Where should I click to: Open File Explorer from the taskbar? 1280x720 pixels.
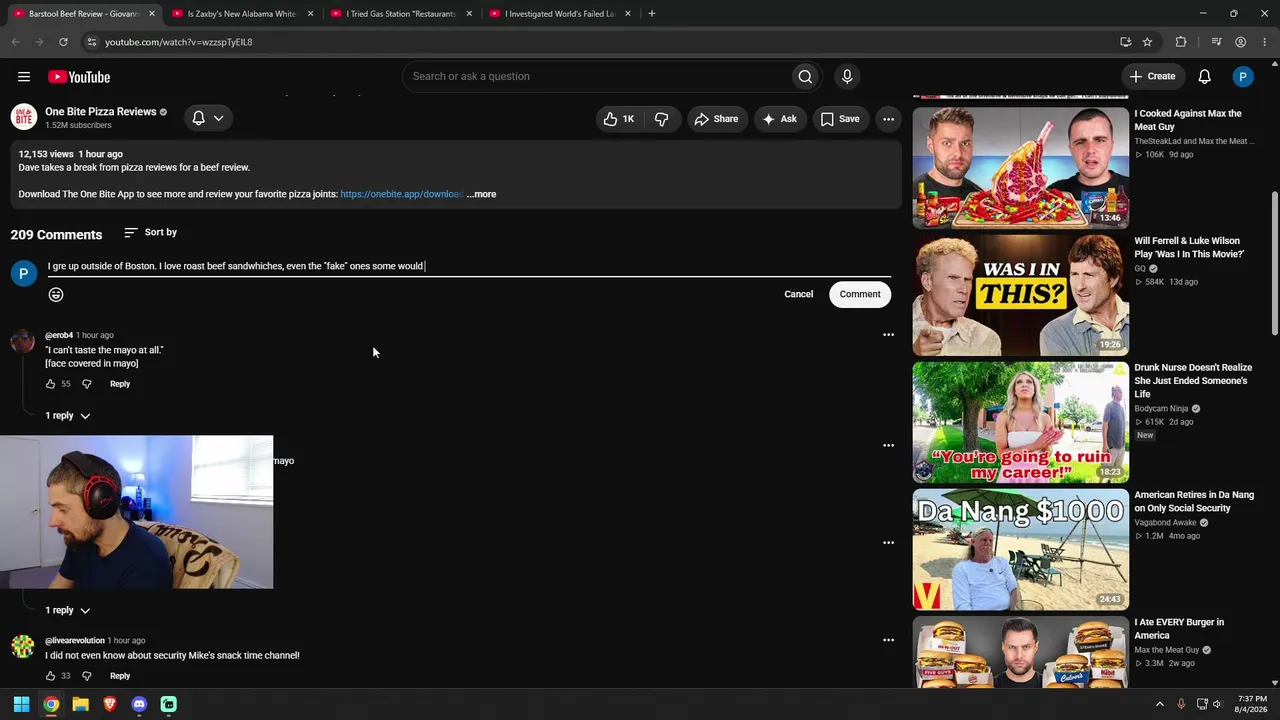80,704
